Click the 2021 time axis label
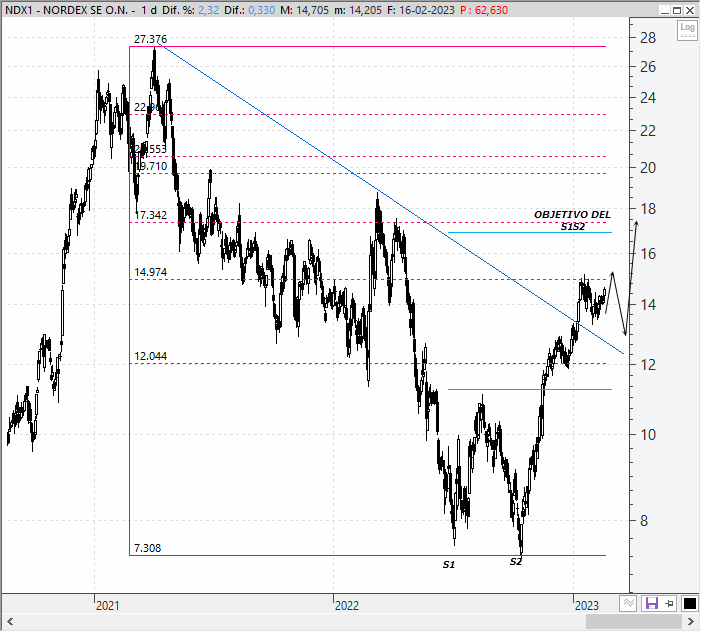This screenshot has height=632, width=701. [x=108, y=606]
